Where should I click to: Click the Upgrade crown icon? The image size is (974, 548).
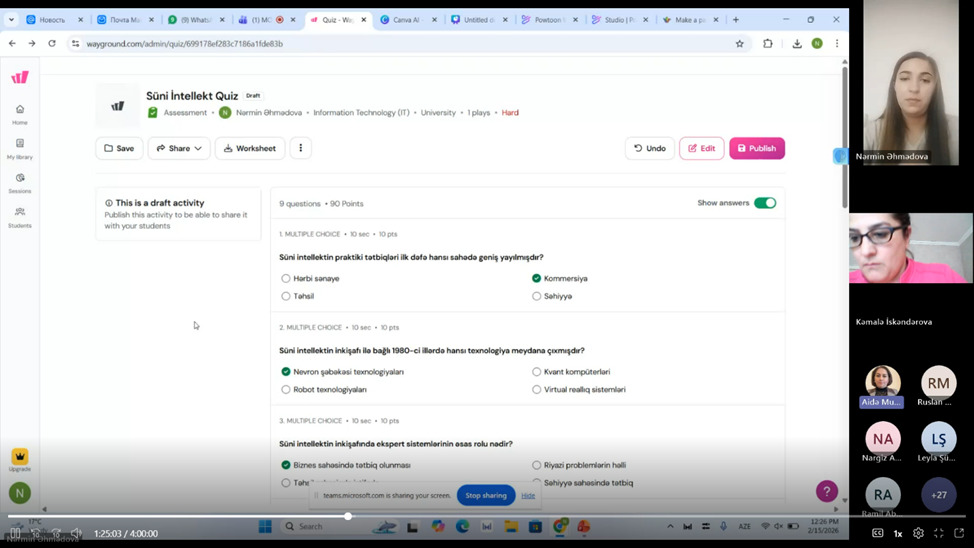point(20,458)
